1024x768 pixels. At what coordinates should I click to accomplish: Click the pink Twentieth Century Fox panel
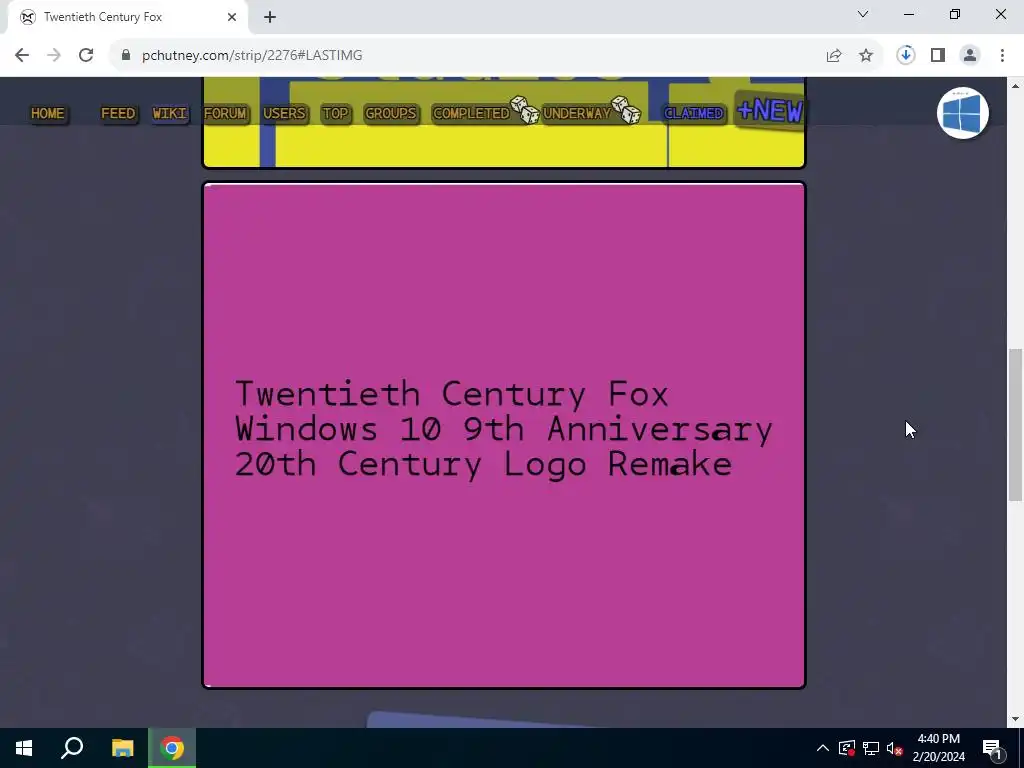click(x=504, y=436)
